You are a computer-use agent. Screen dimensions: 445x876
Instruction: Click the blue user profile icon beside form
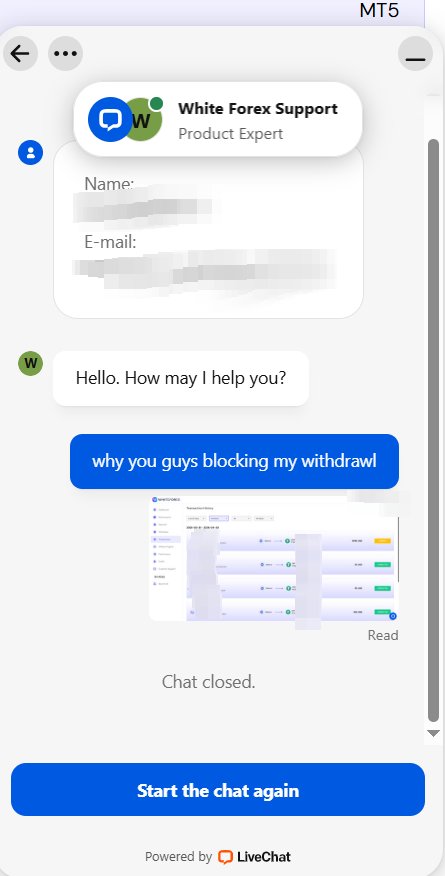click(30, 152)
